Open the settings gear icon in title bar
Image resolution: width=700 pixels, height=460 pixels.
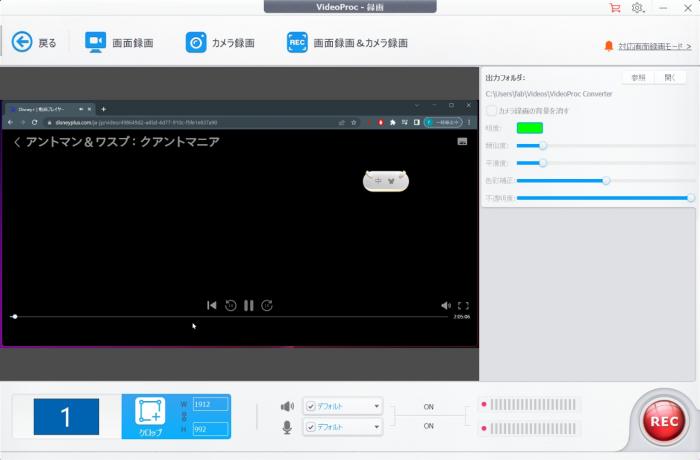638,8
